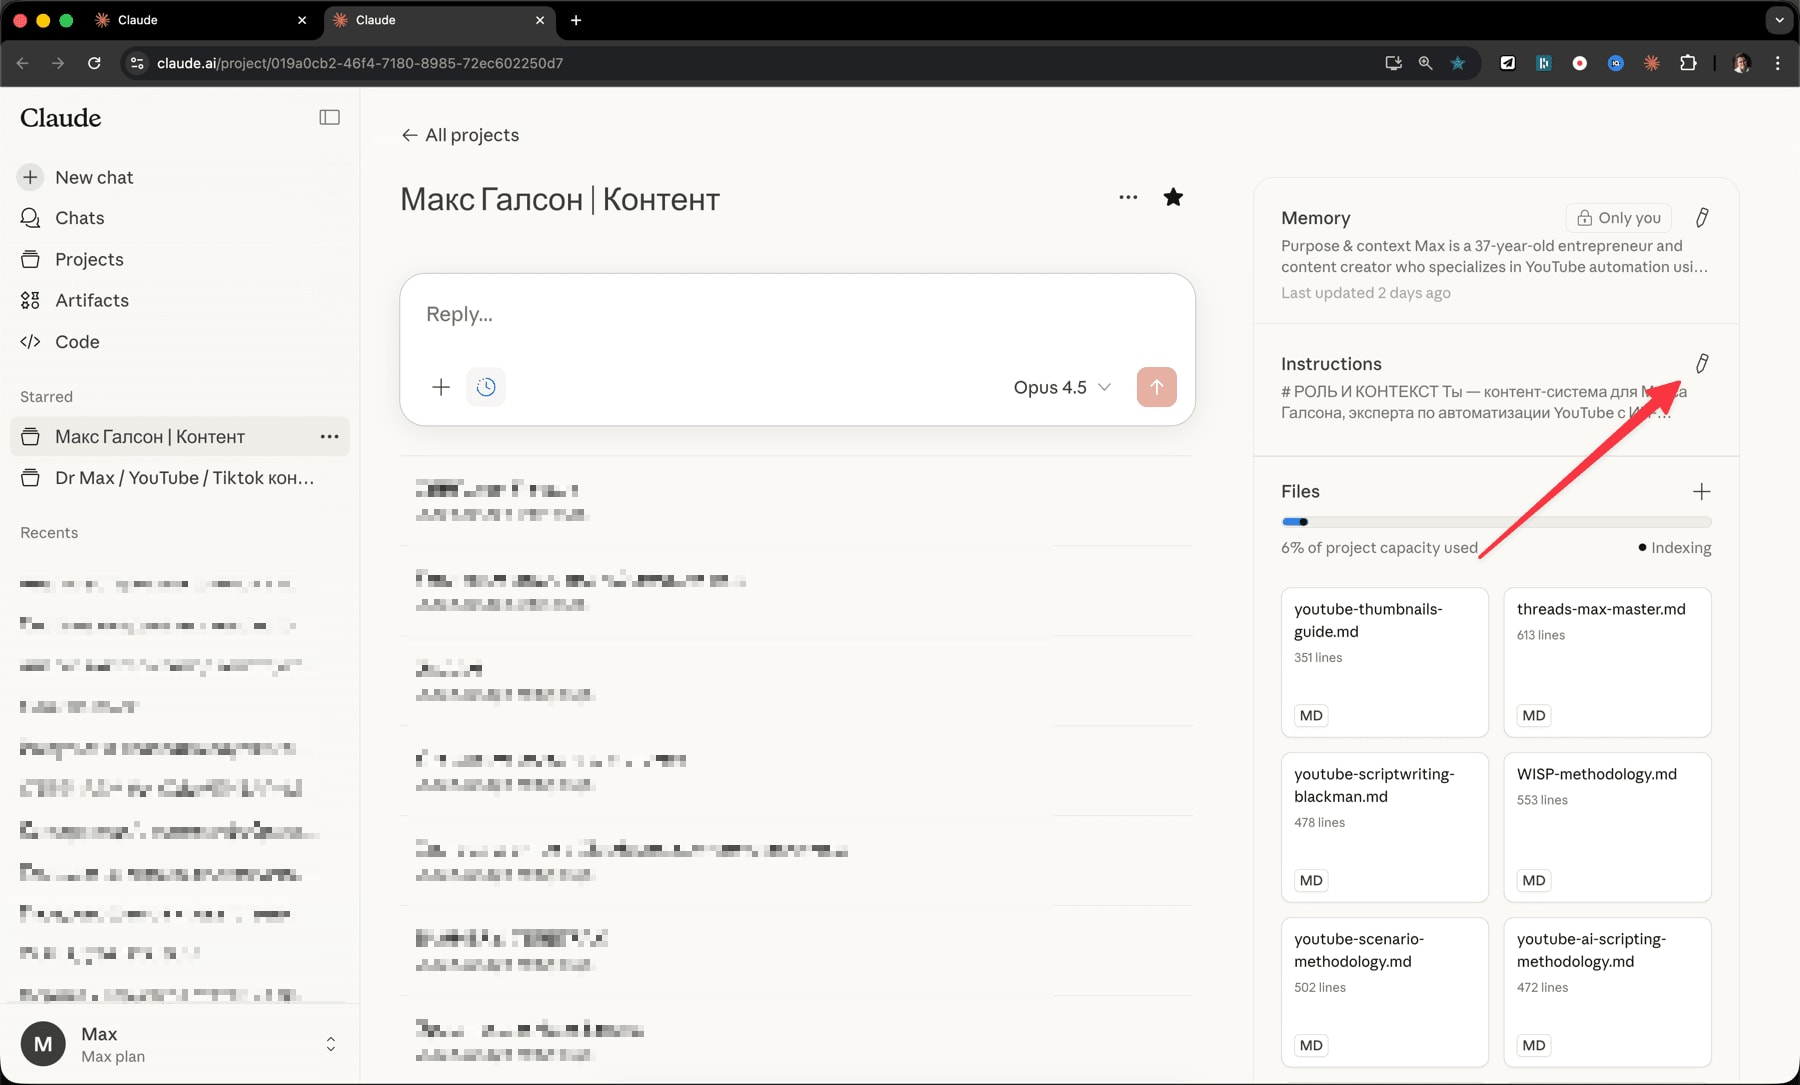Viewport: 1800px width, 1085px height.
Task: Reload the current page
Action: pyautogui.click(x=94, y=63)
